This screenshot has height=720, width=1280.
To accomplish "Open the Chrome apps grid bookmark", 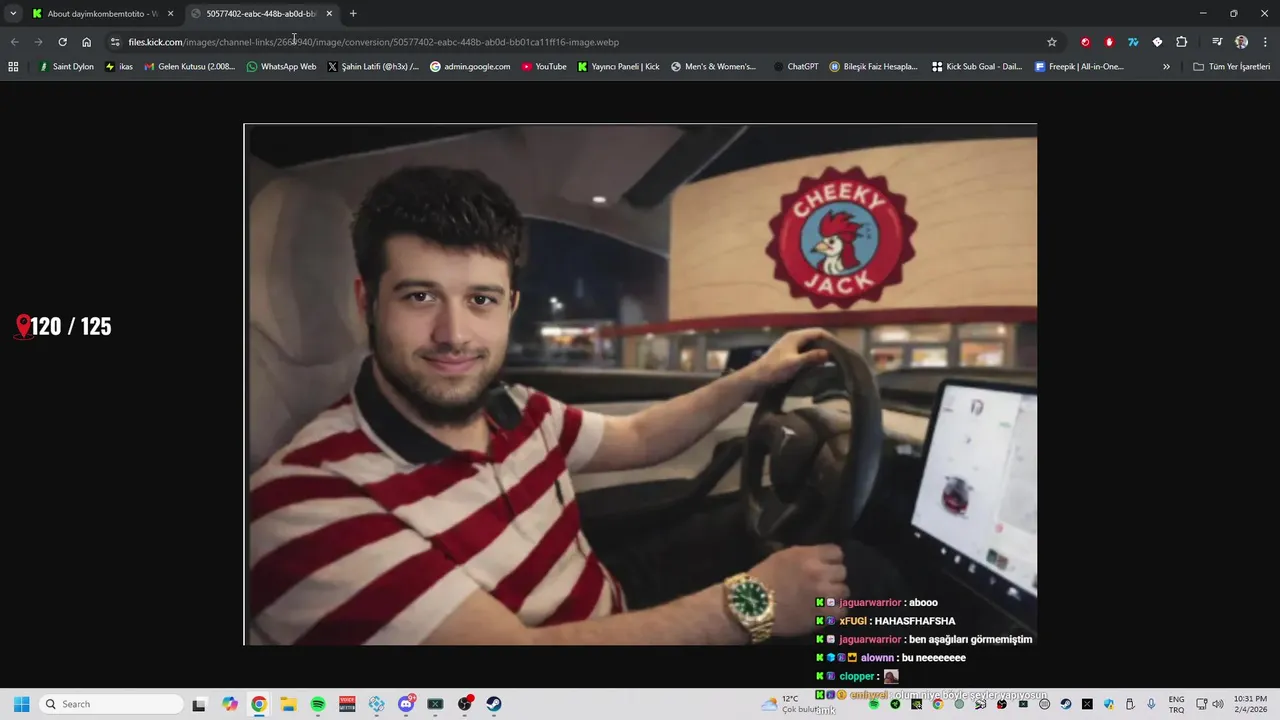I will pyautogui.click(x=13, y=67).
